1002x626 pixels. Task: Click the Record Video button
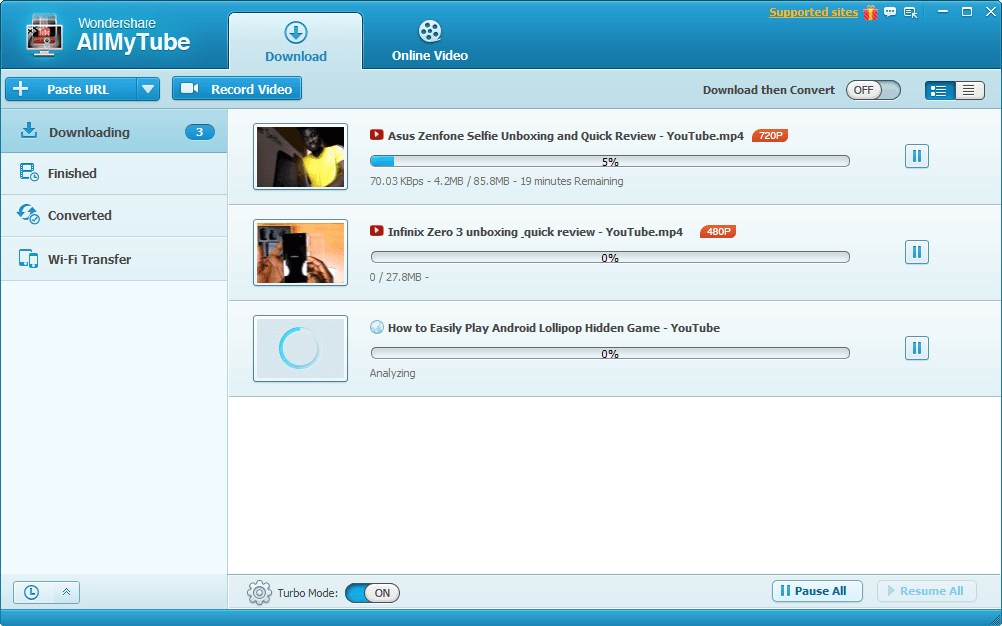click(236, 89)
